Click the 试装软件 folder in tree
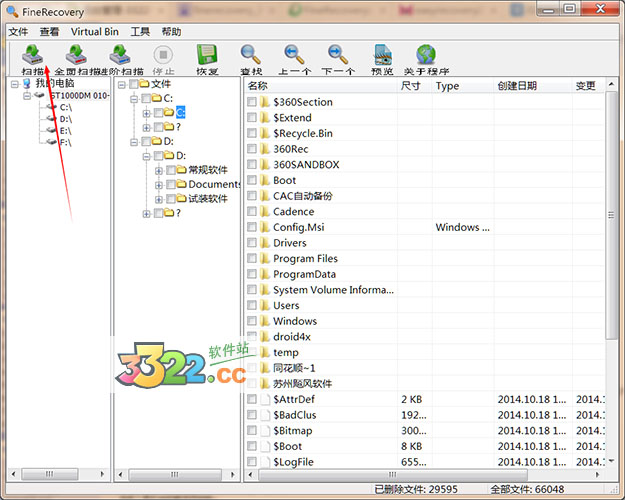This screenshot has width=625, height=500. [x=208, y=199]
